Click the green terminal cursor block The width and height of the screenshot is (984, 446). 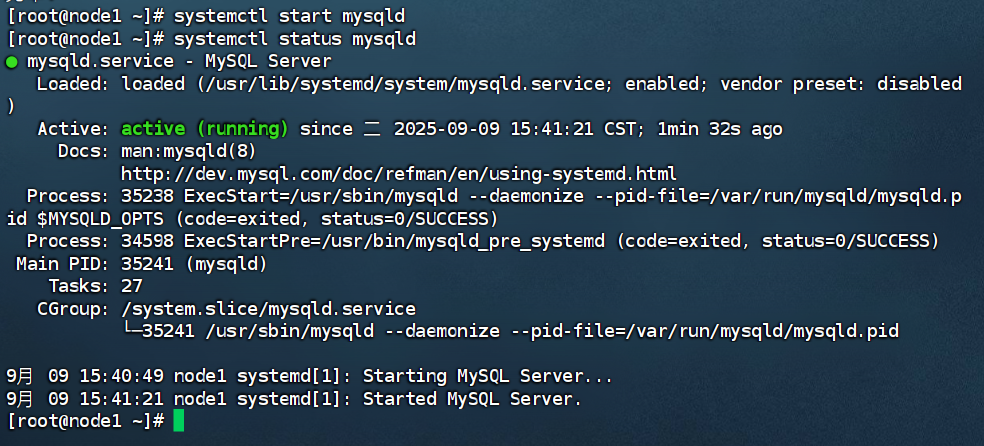[x=179, y=420]
